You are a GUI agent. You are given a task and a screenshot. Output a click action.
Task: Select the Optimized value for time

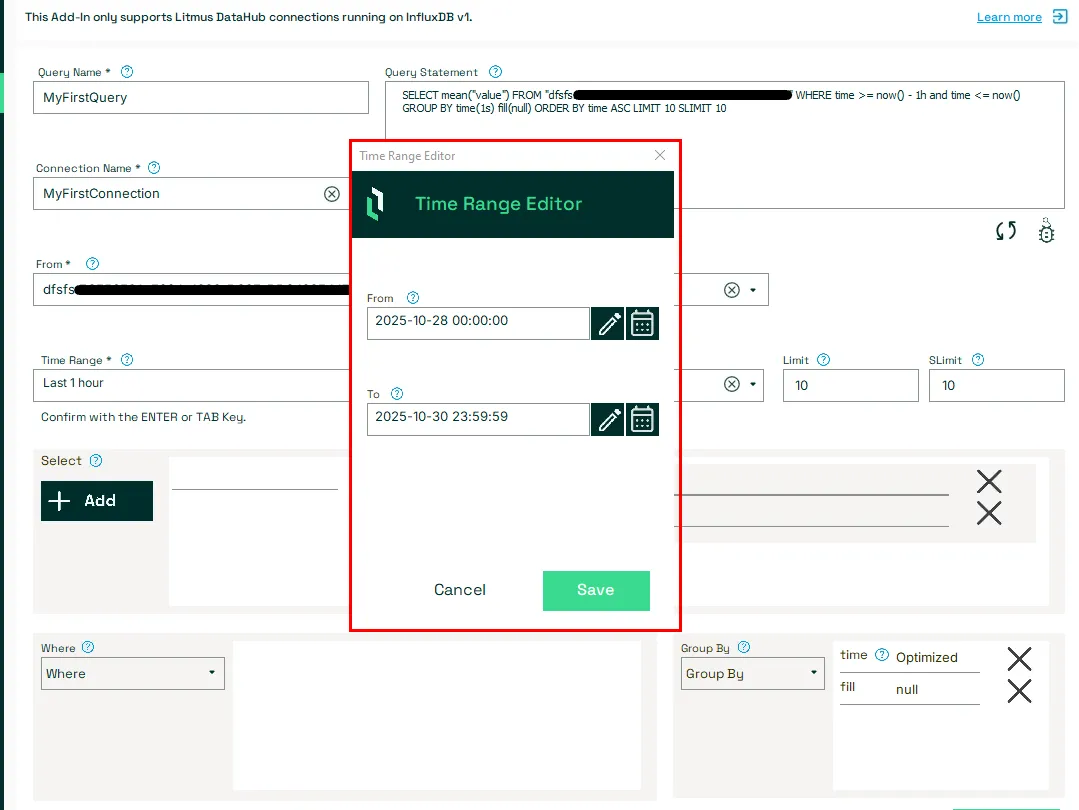click(927, 657)
